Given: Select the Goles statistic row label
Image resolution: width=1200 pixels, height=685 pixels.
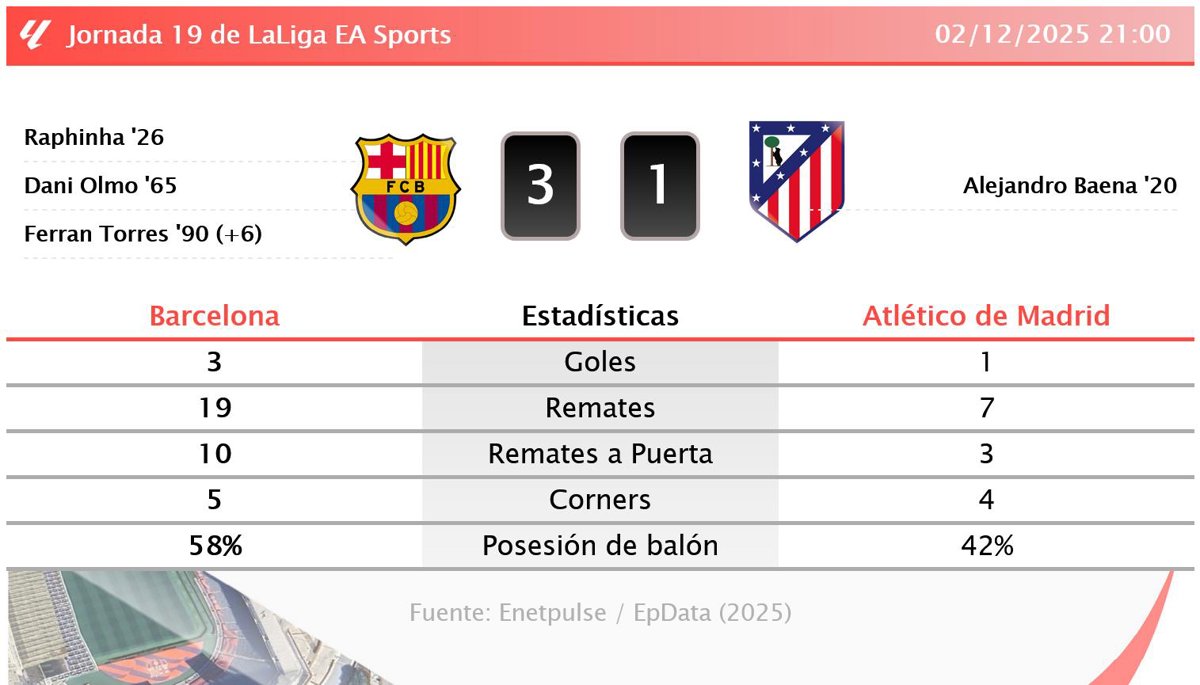Looking at the screenshot, I should (x=600, y=362).
